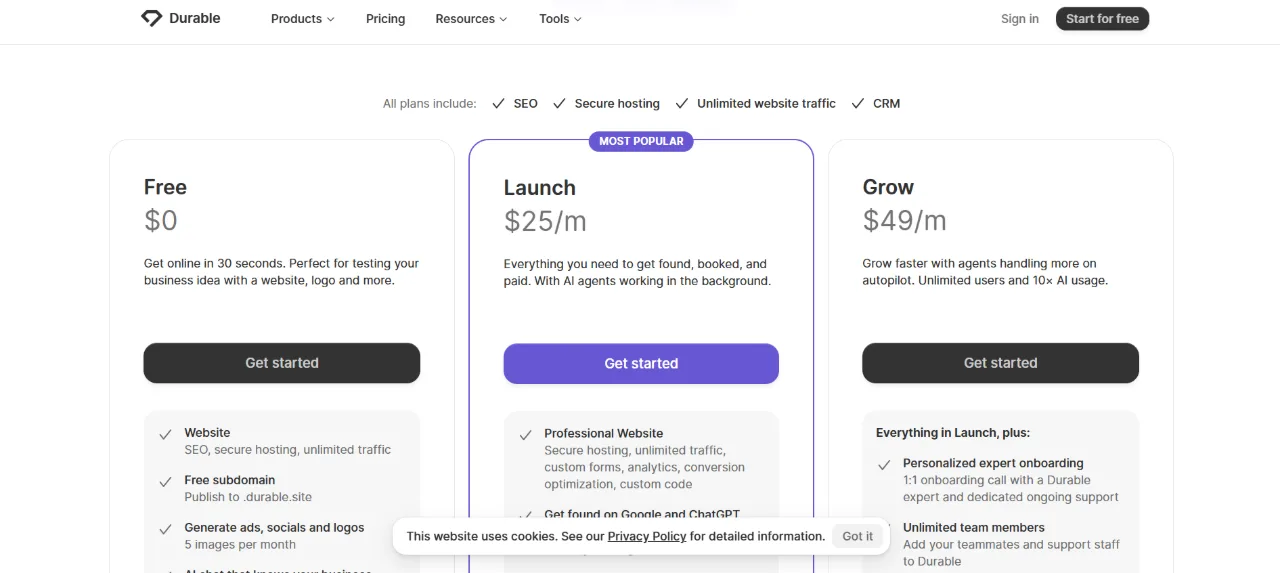Go to the Pricing page

[x=386, y=19]
